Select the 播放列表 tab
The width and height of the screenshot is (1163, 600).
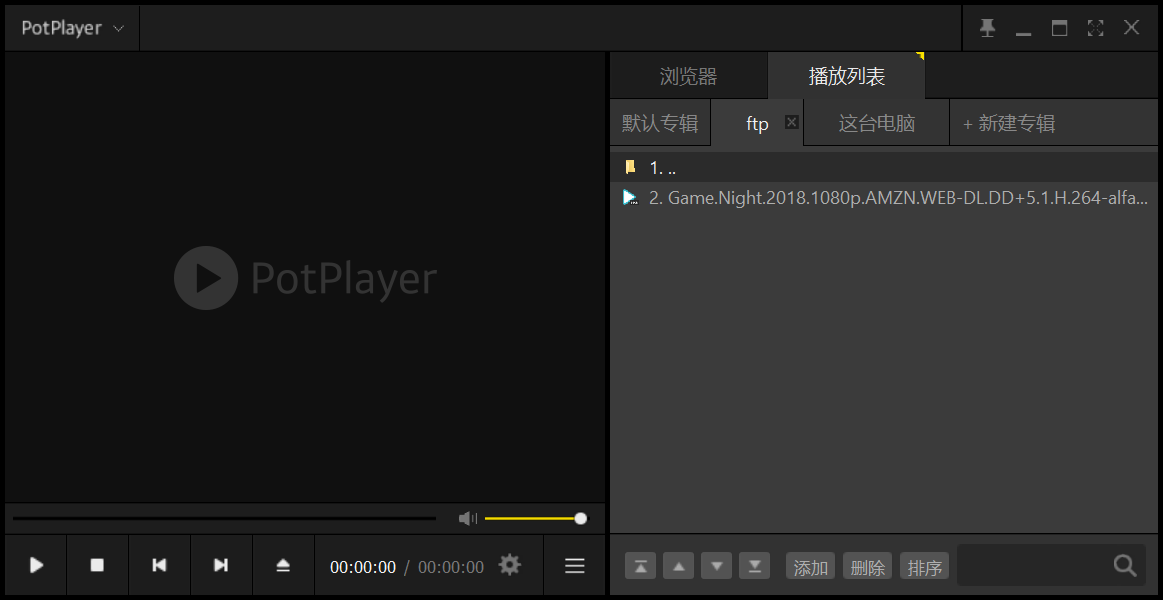pyautogui.click(x=846, y=76)
